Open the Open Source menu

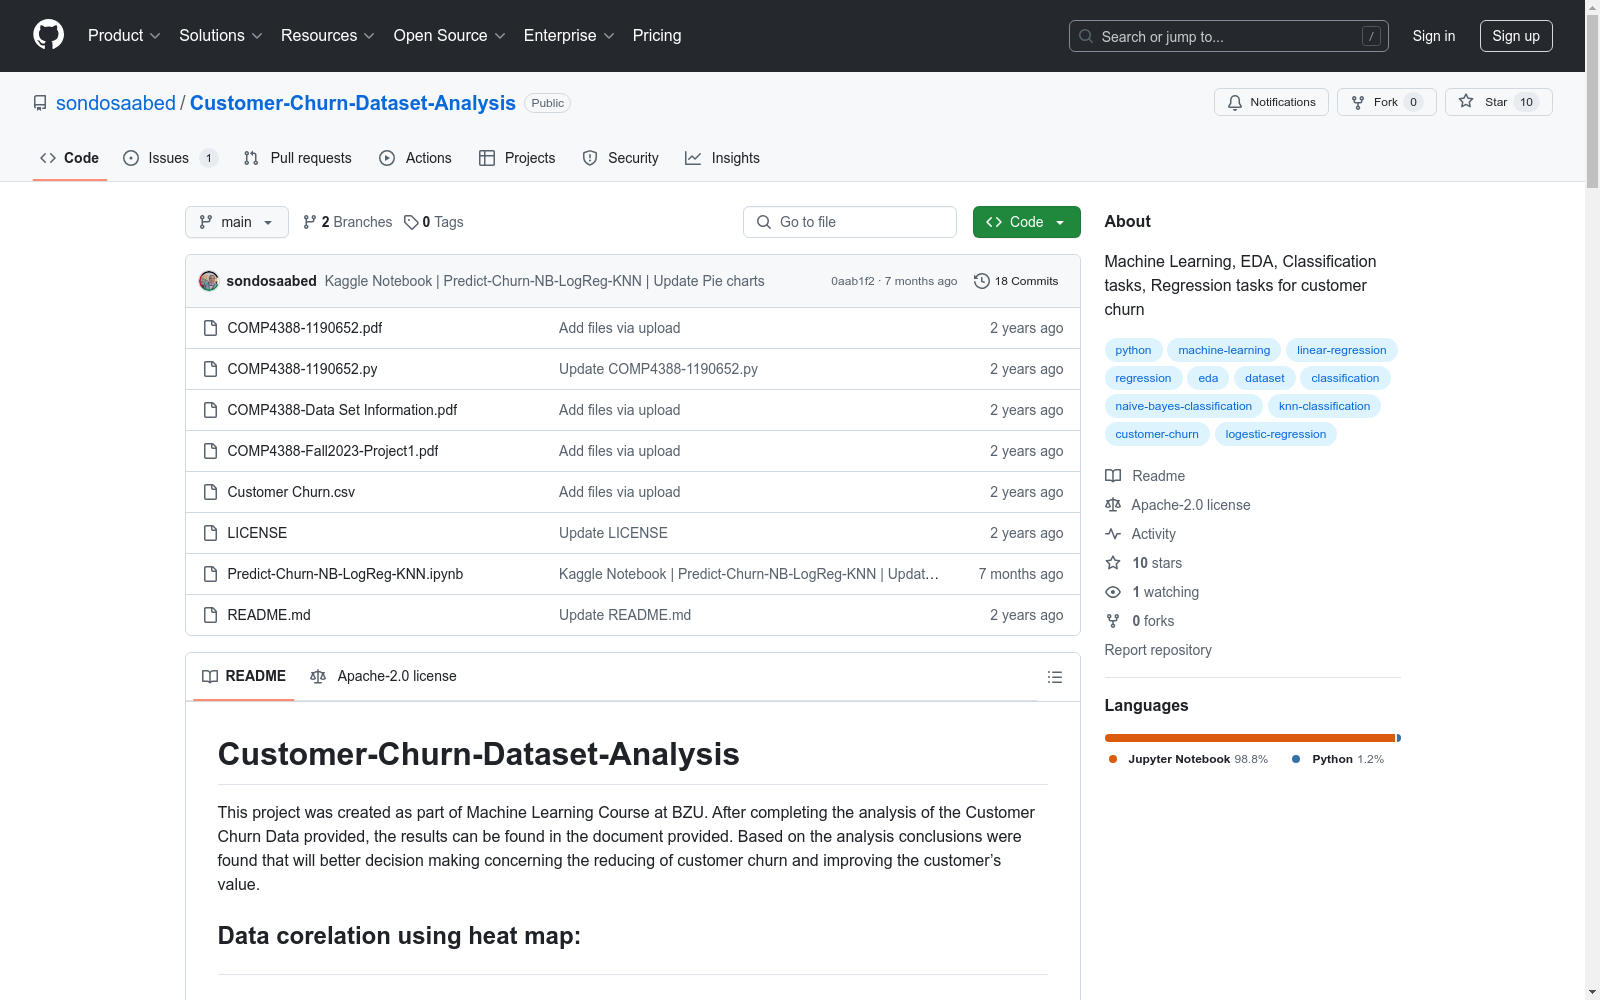(450, 36)
